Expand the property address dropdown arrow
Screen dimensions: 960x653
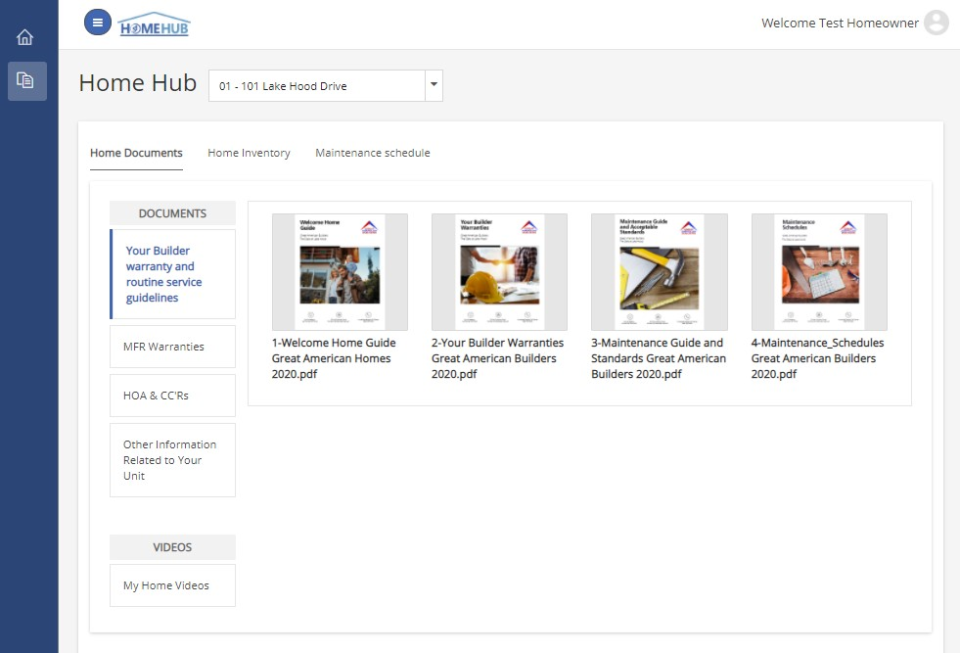click(x=433, y=86)
